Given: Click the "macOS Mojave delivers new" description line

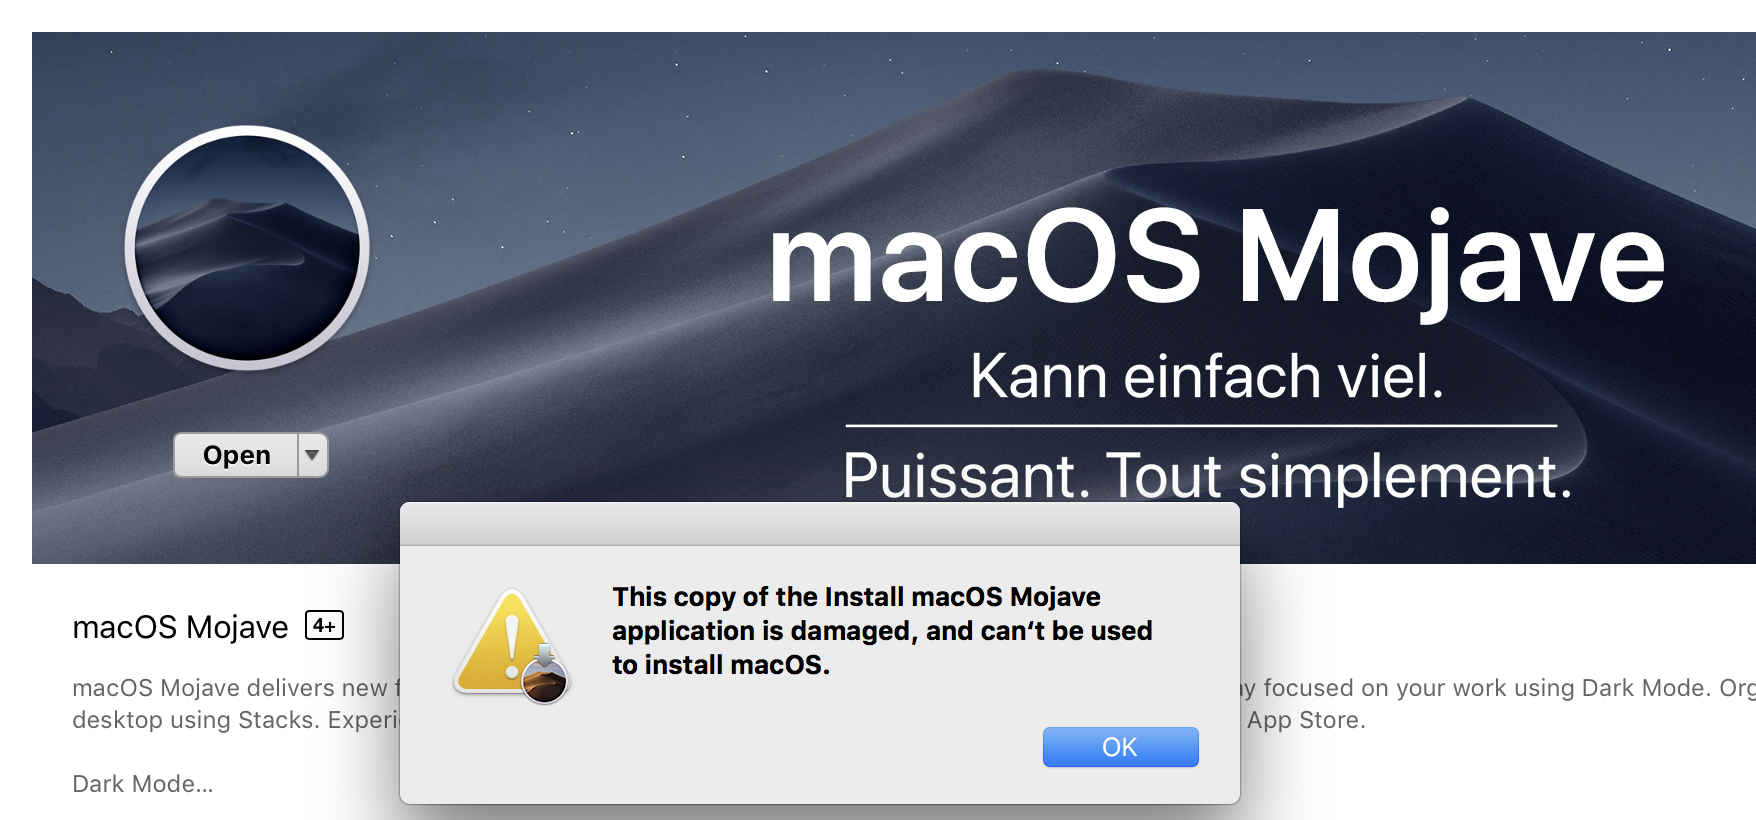Looking at the screenshot, I should click(236, 688).
